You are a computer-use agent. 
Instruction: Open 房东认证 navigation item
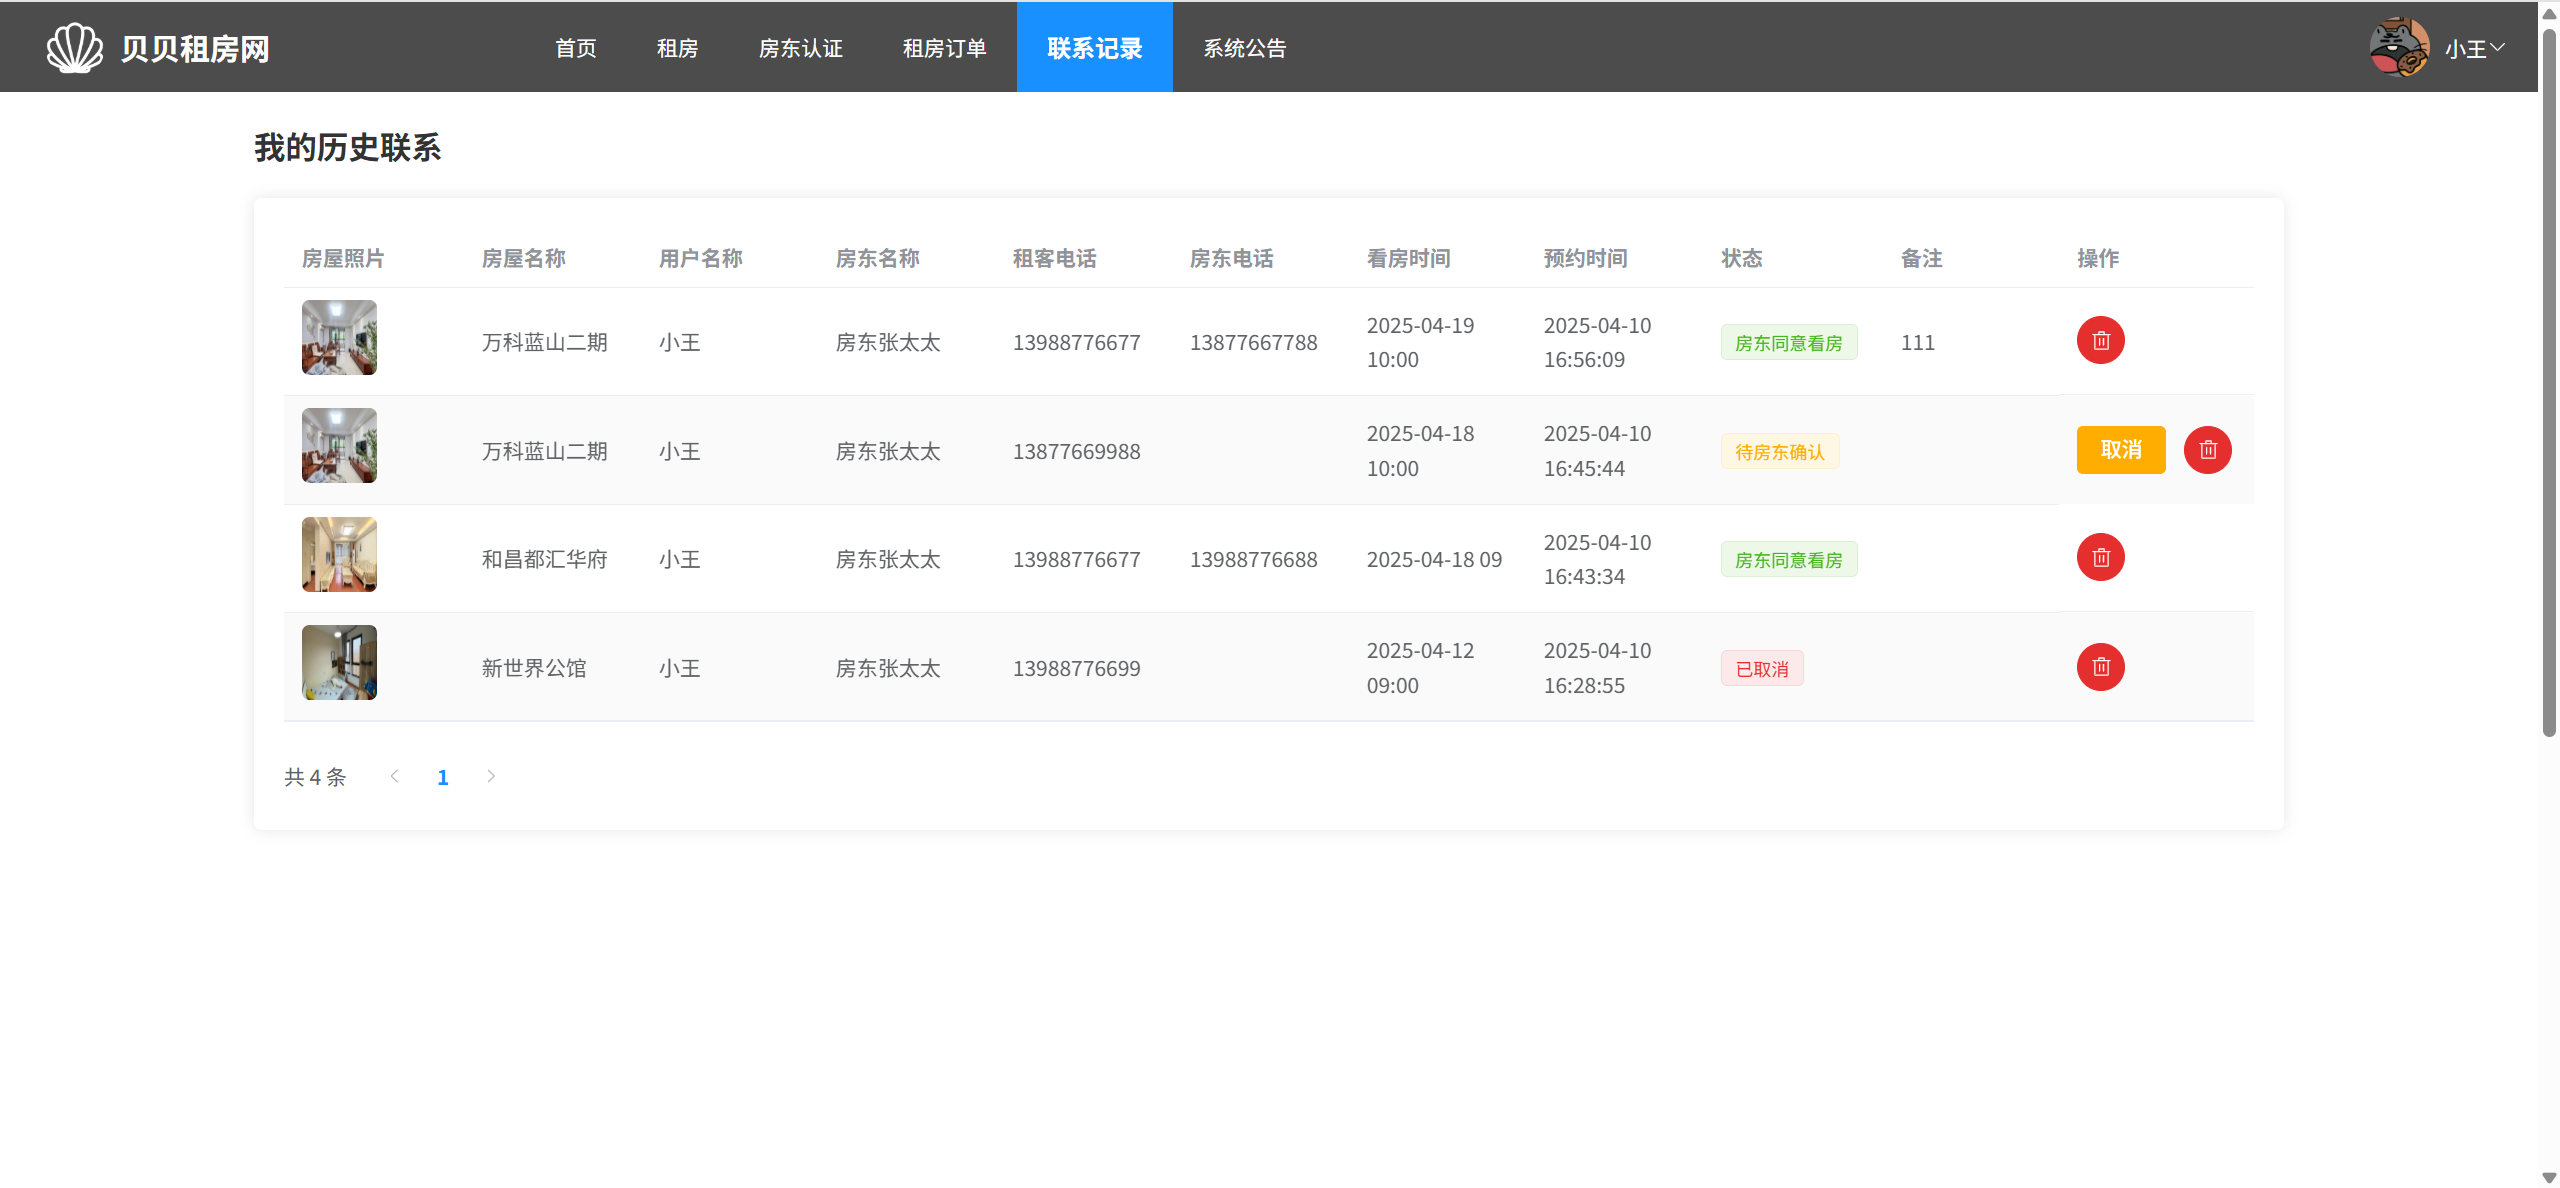(800, 48)
